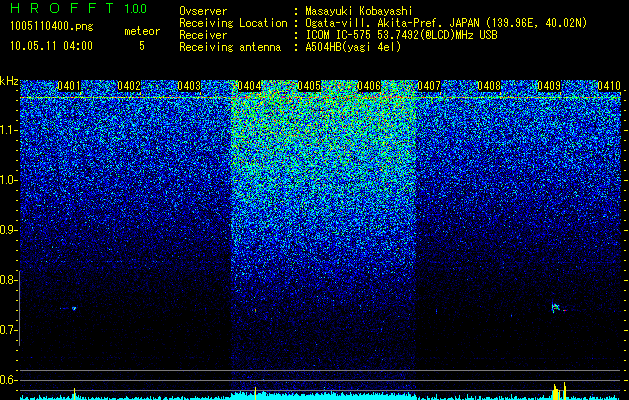Viewport: 629px width, 400px height.
Task: Click the 0406 time marker
Action: [x=369, y=86]
